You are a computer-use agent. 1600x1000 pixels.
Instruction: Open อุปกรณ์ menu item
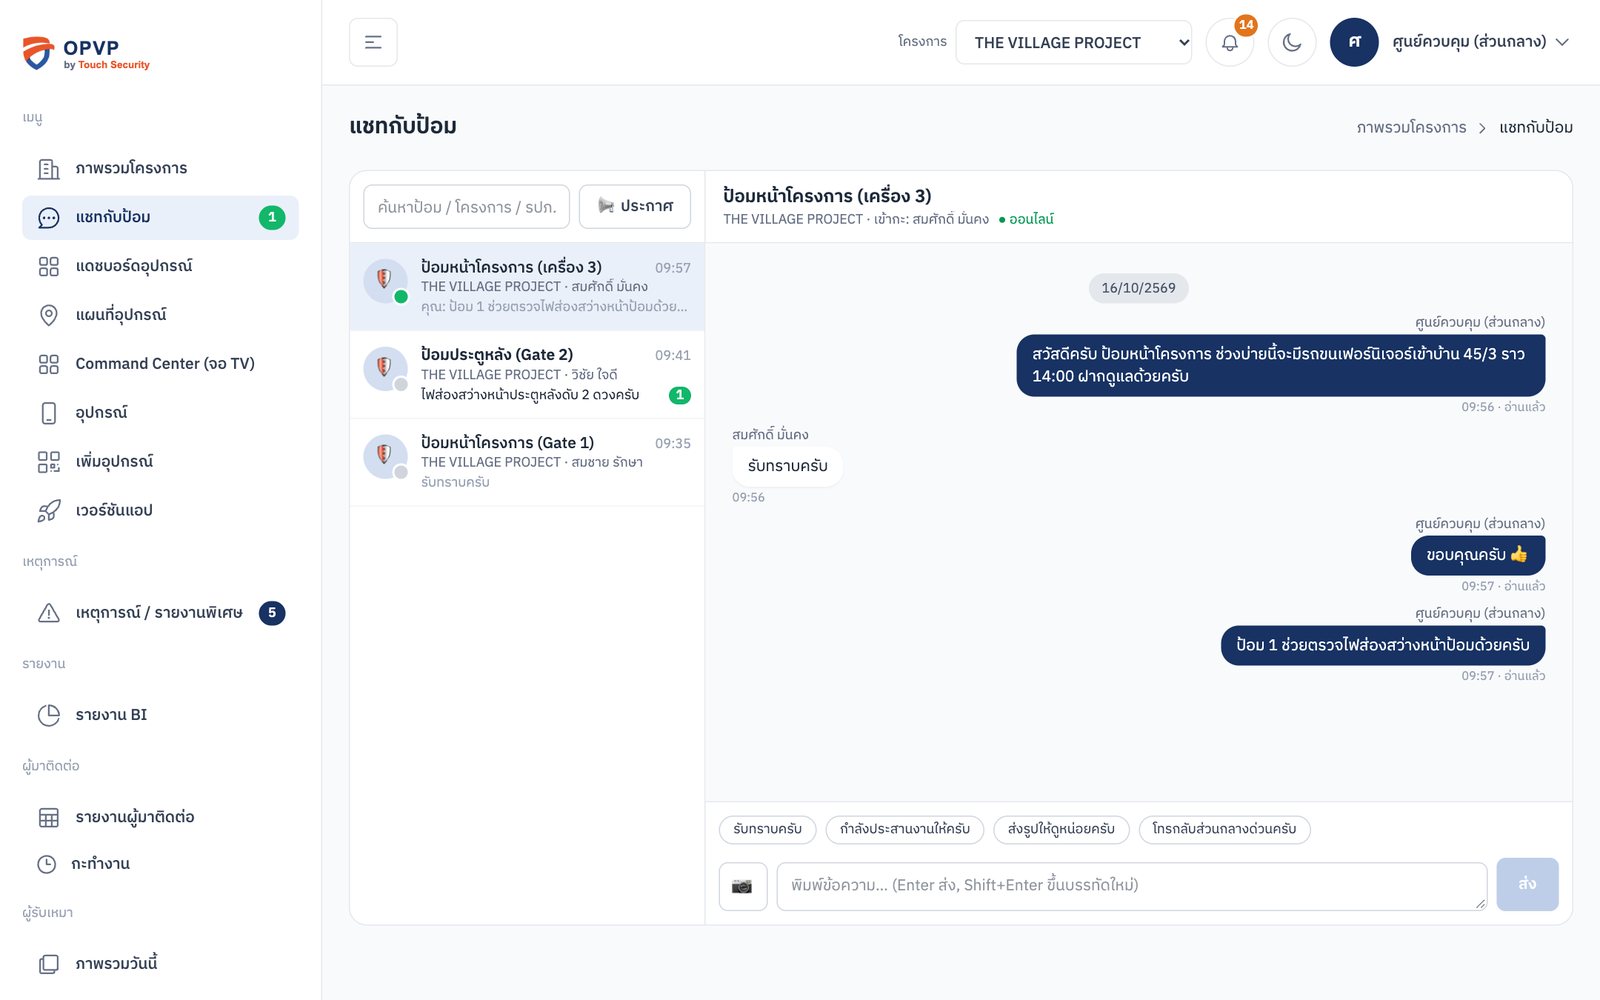(160, 413)
